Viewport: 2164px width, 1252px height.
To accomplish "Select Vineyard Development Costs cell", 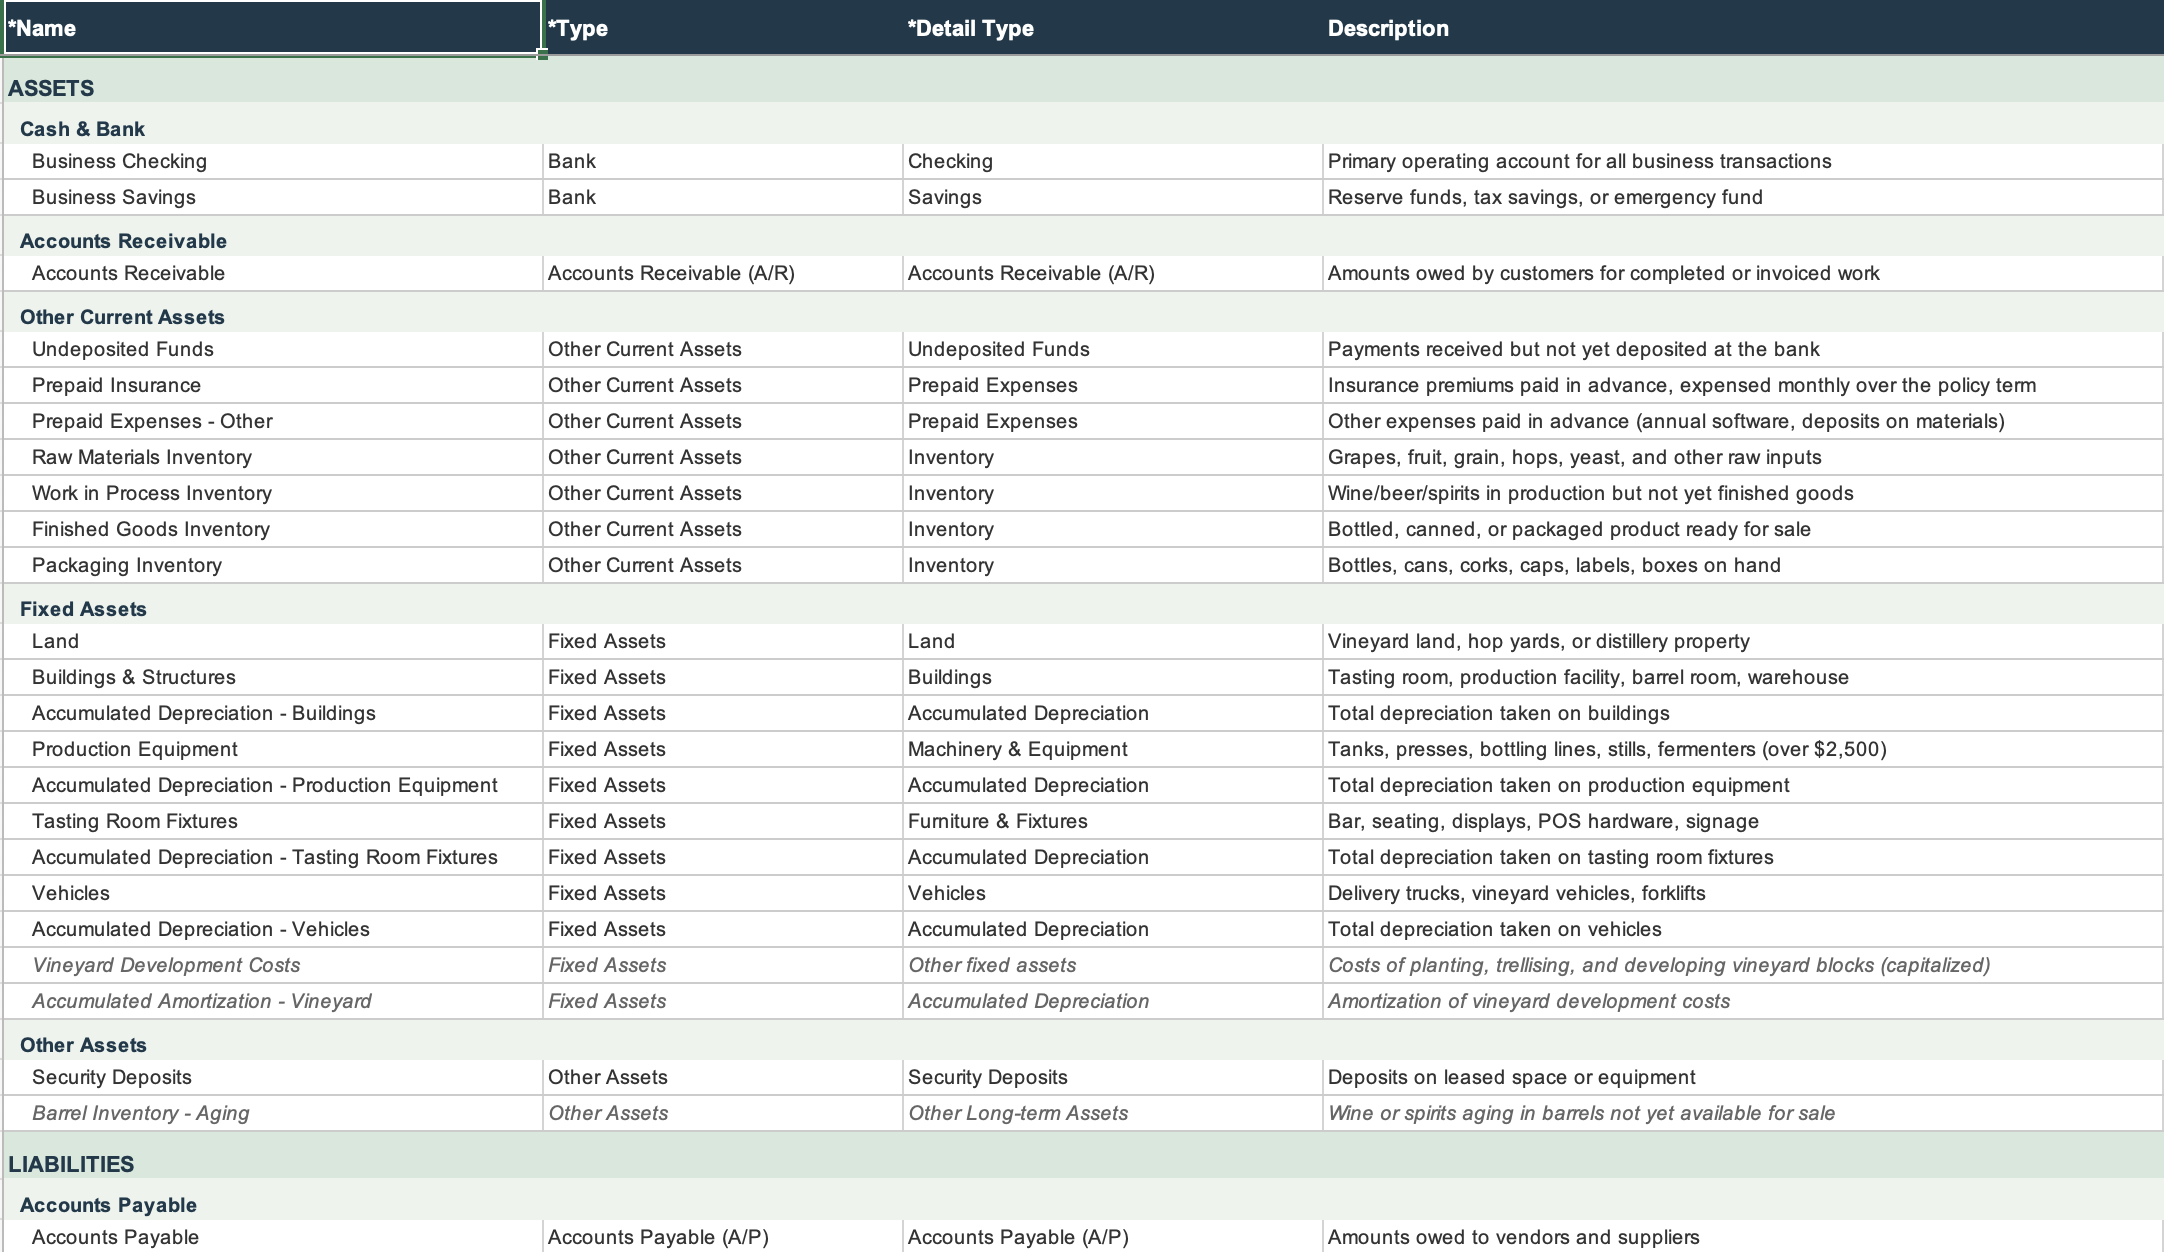I will point(273,965).
